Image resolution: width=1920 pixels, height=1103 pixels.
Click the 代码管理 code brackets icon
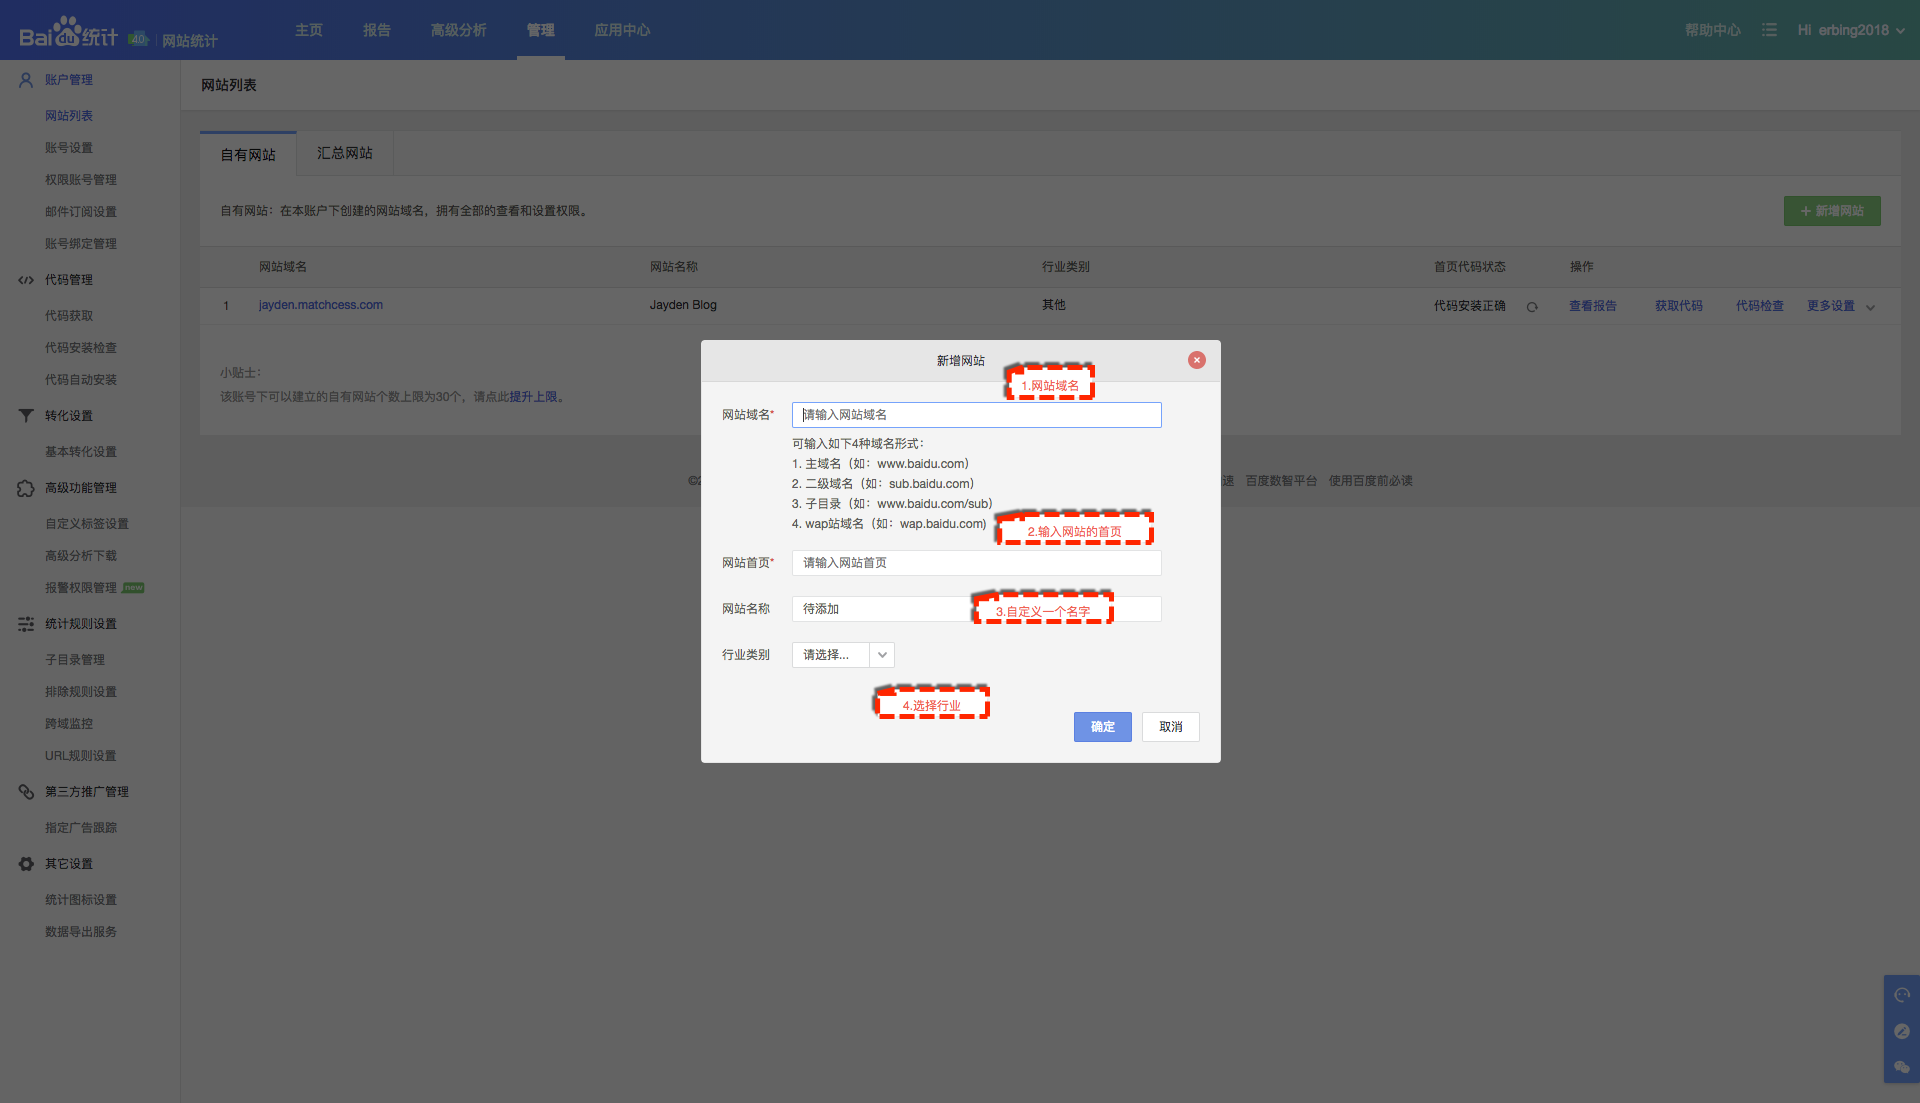pyautogui.click(x=26, y=280)
